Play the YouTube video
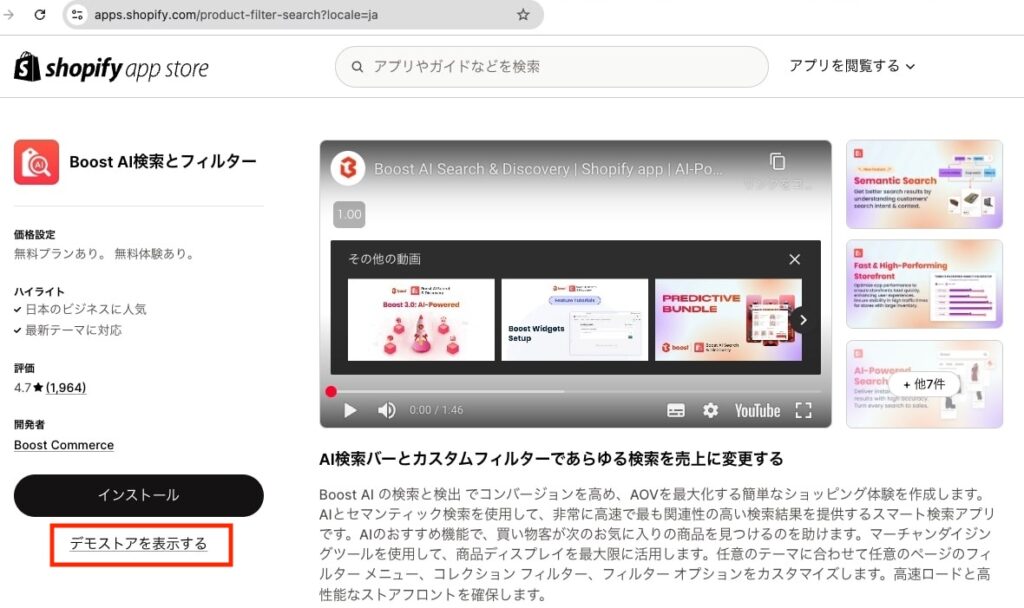Viewport: 1024px width, 608px height. [350, 410]
